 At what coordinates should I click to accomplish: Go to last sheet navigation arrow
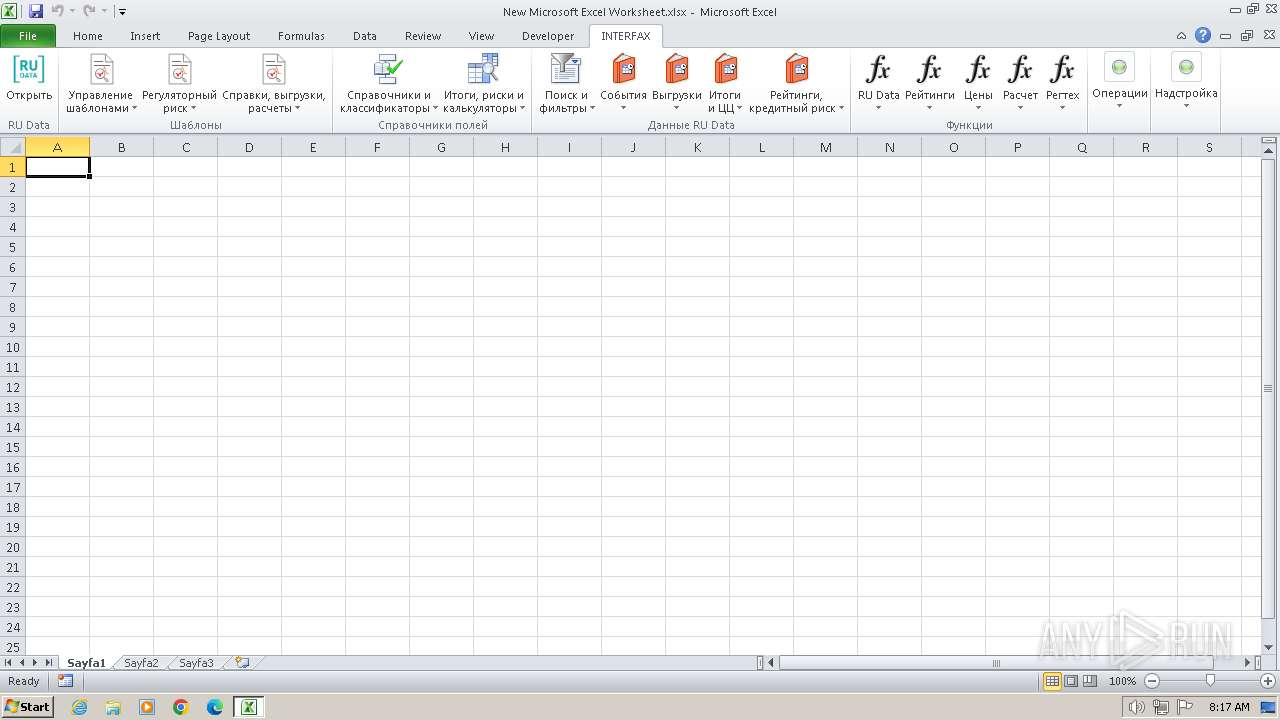click(x=48, y=663)
